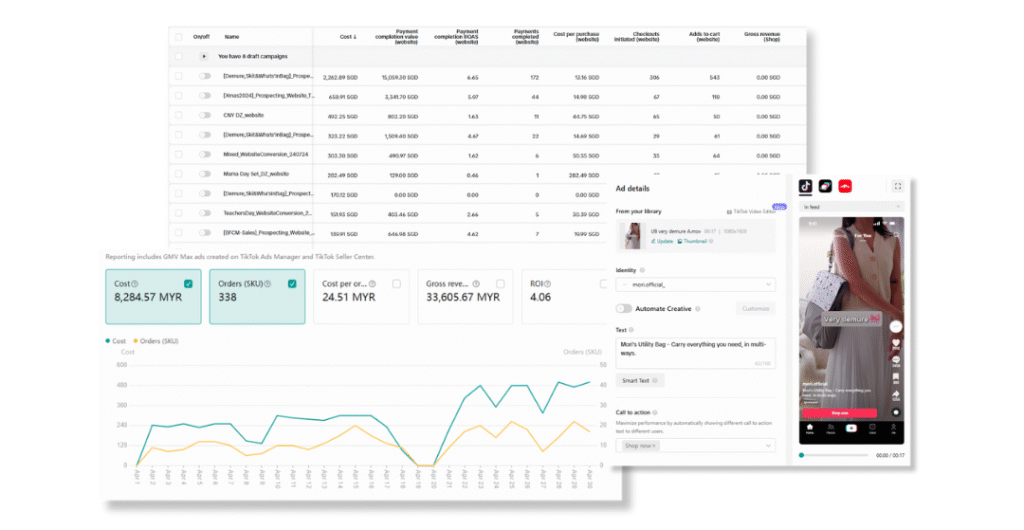Select the TikTok placement preview icon
The width and height of the screenshot is (1024, 530).
tap(806, 187)
